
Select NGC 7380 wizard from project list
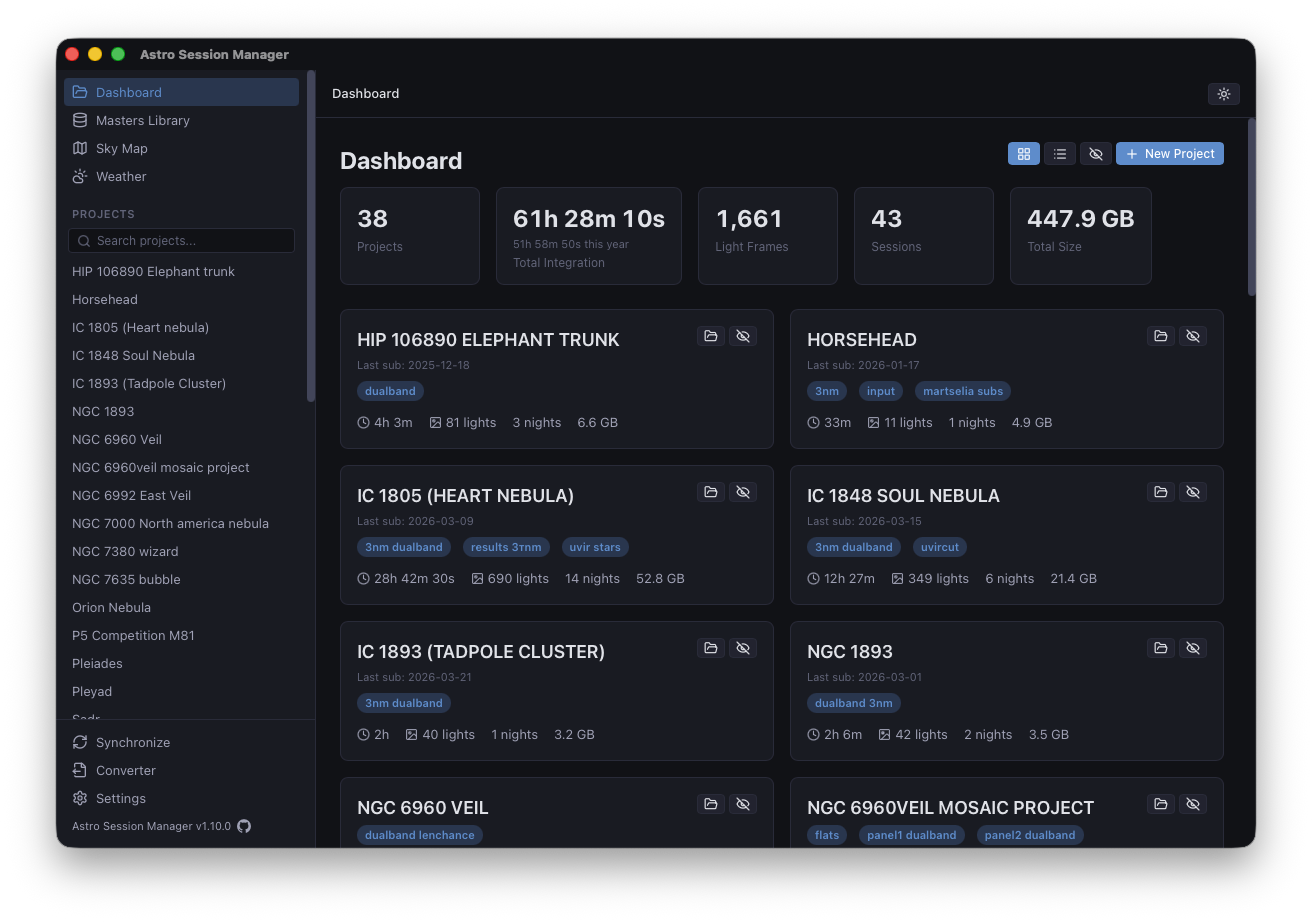point(124,551)
